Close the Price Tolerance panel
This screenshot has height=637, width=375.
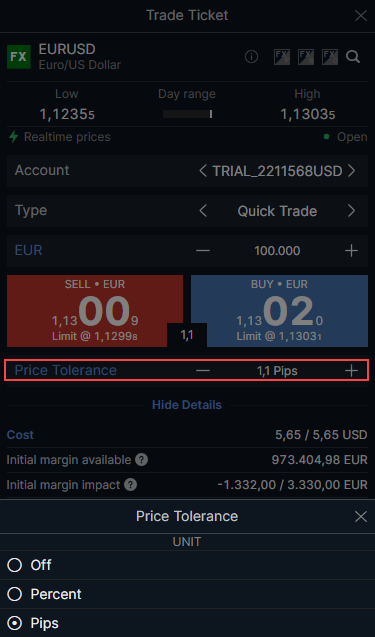click(361, 516)
